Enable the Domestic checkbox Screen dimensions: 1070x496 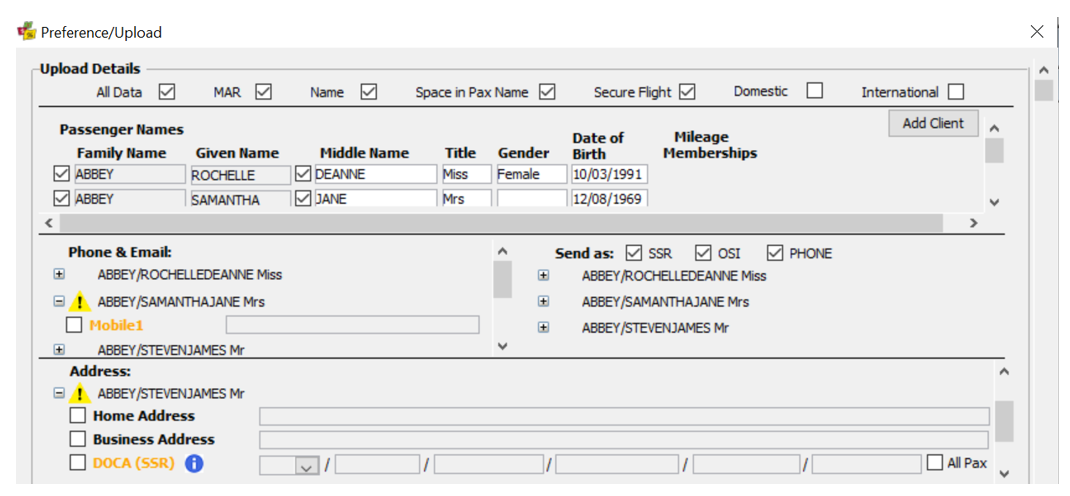point(814,91)
